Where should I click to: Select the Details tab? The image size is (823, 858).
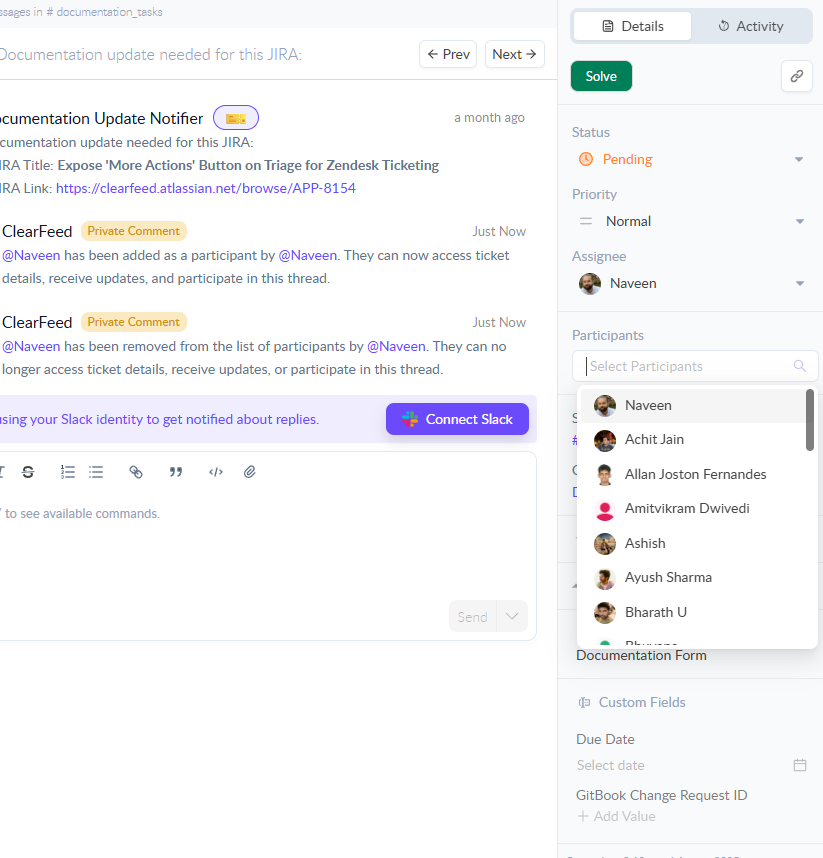pos(632,26)
